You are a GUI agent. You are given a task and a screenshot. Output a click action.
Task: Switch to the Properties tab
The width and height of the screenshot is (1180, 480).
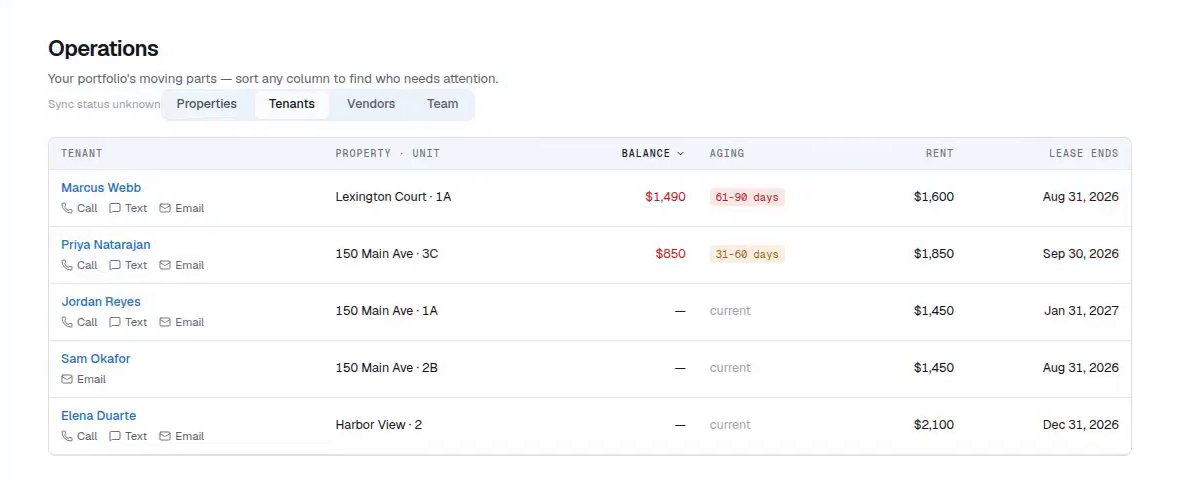pos(207,105)
